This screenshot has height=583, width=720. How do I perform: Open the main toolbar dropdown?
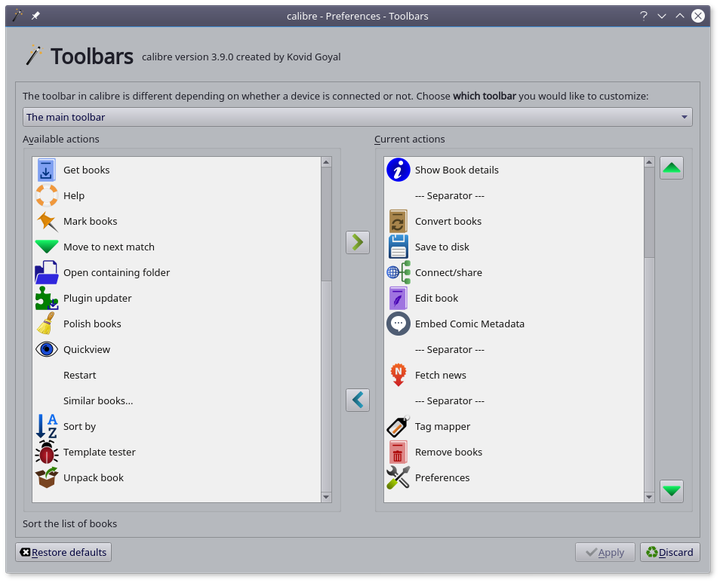pyautogui.click(x=357, y=117)
